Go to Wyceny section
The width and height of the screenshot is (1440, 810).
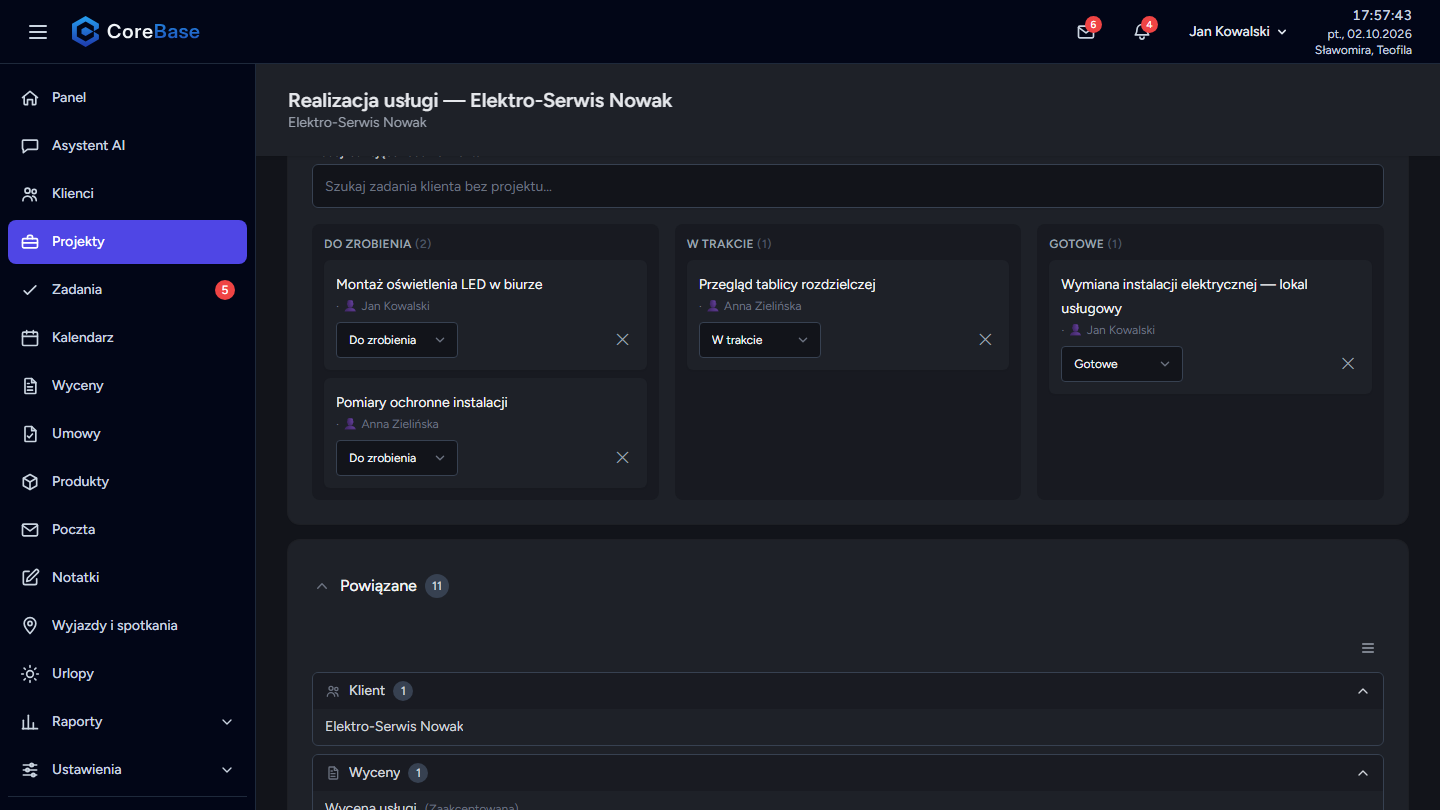pyautogui.click(x=127, y=385)
